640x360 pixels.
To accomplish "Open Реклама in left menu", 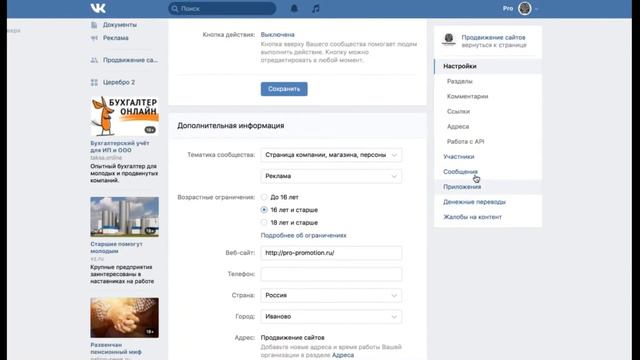I will tap(116, 38).
